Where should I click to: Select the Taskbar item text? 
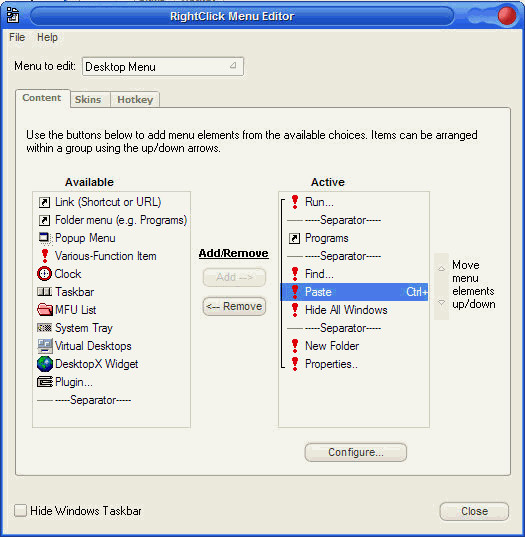click(x=75, y=292)
